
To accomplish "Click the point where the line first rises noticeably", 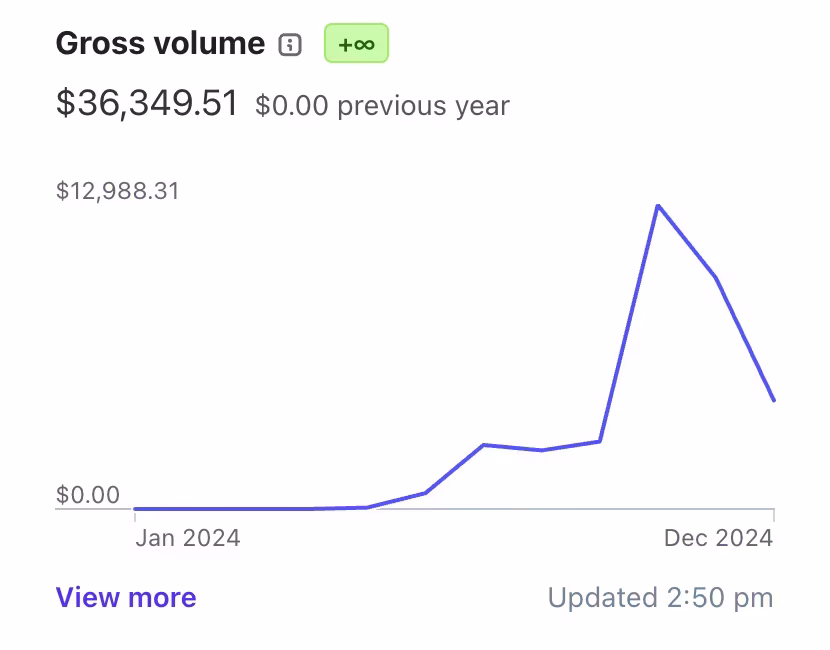I will coord(425,493).
